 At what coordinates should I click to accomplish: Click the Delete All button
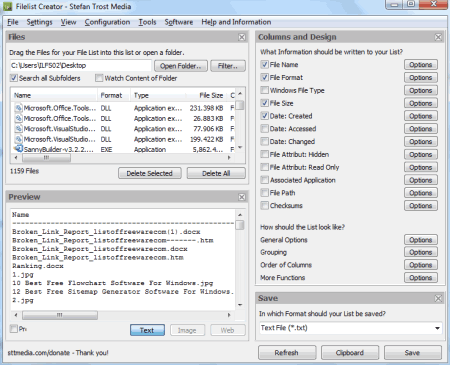pos(216,173)
